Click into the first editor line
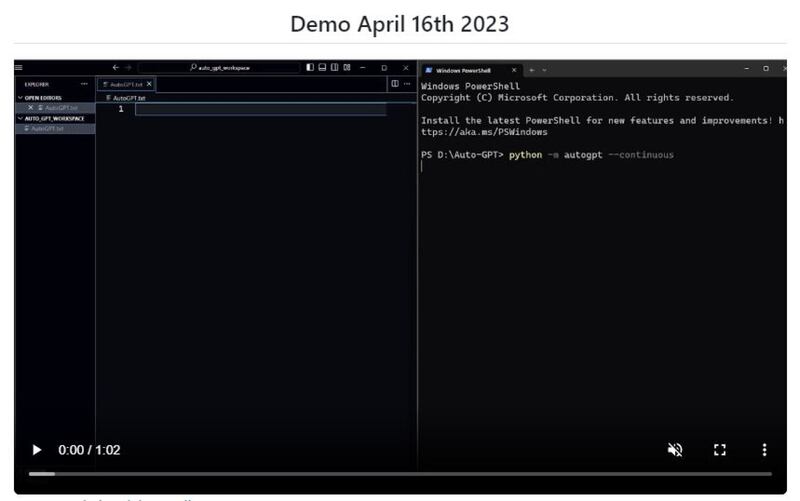Viewport: 800px width, 501px height. pos(260,109)
